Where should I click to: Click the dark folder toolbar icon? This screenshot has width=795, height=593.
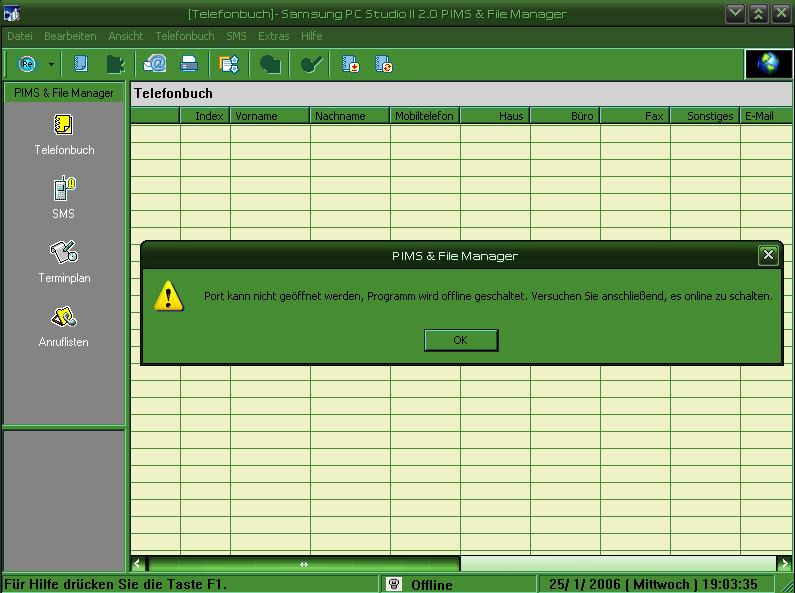point(116,64)
